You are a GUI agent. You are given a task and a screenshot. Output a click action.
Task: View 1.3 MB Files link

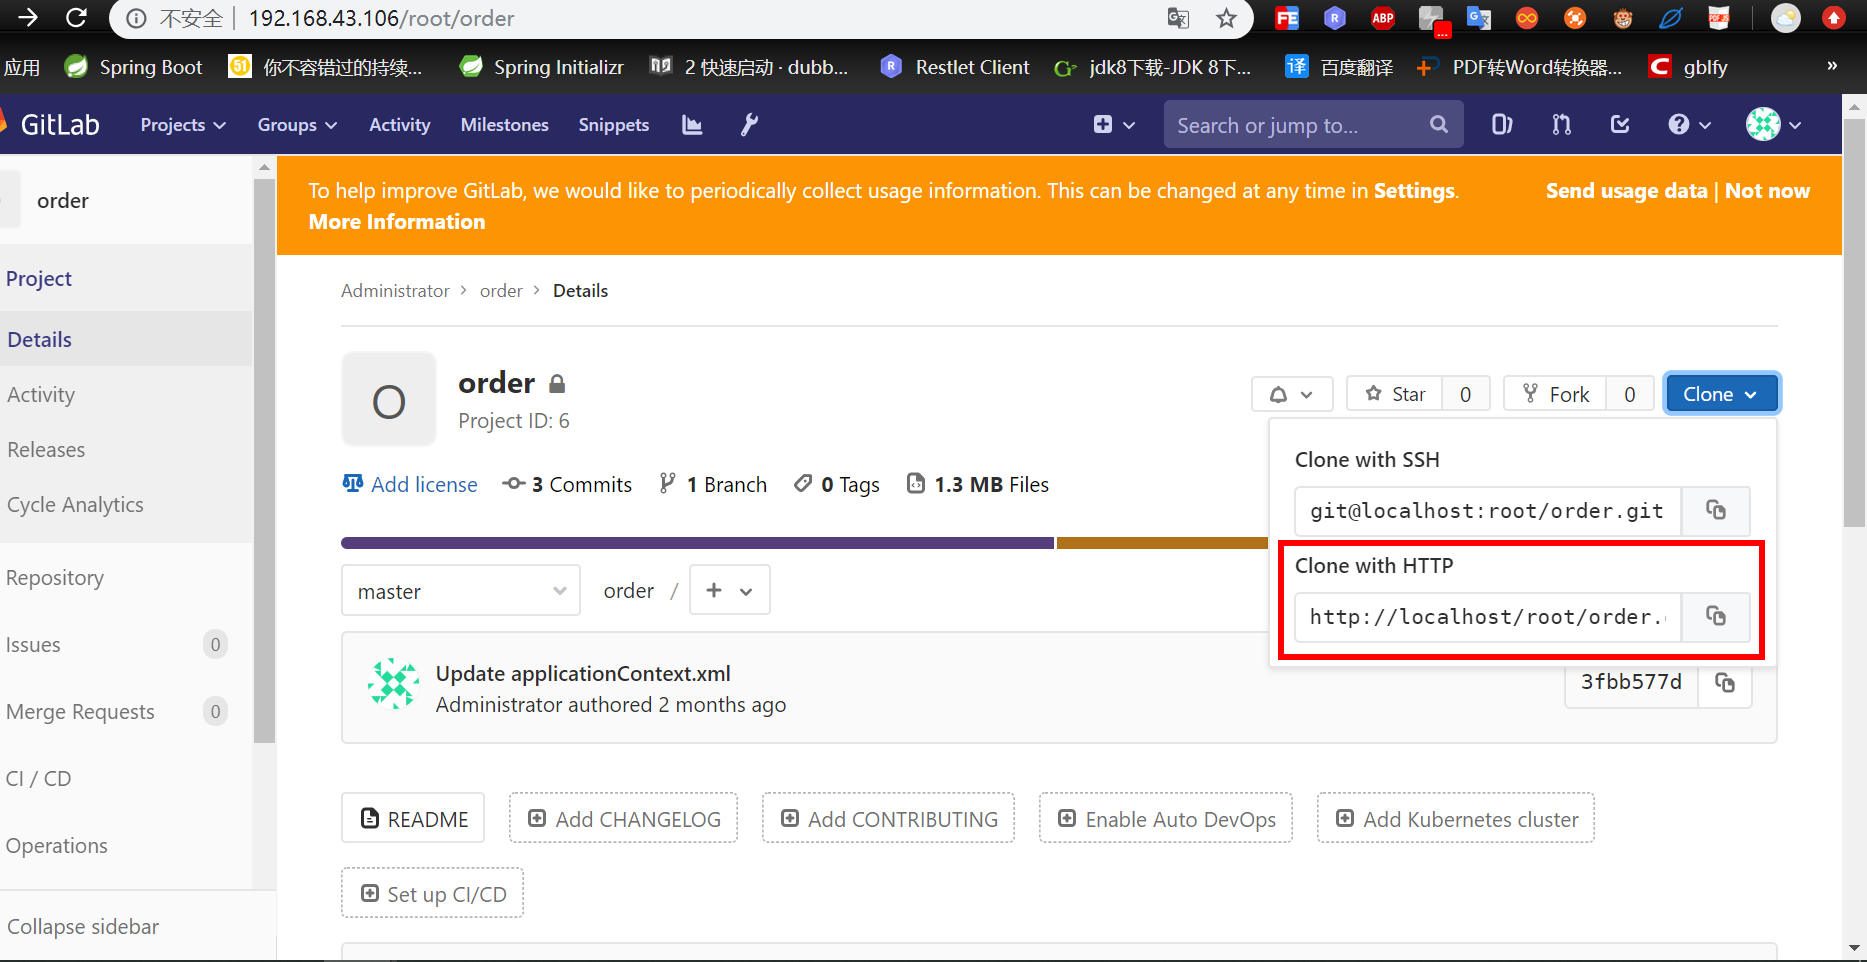tap(978, 484)
